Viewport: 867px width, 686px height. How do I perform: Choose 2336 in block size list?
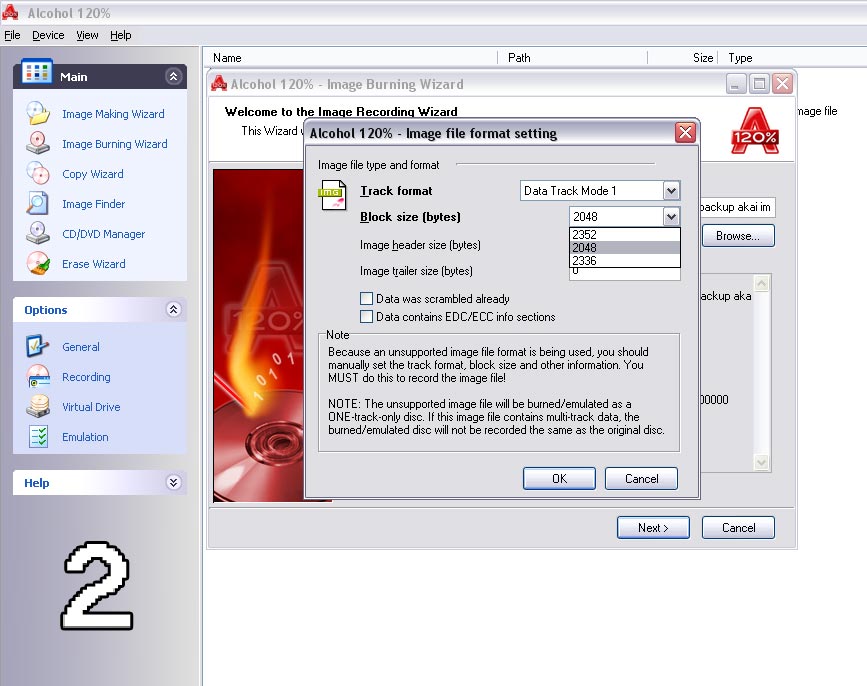click(x=624, y=260)
